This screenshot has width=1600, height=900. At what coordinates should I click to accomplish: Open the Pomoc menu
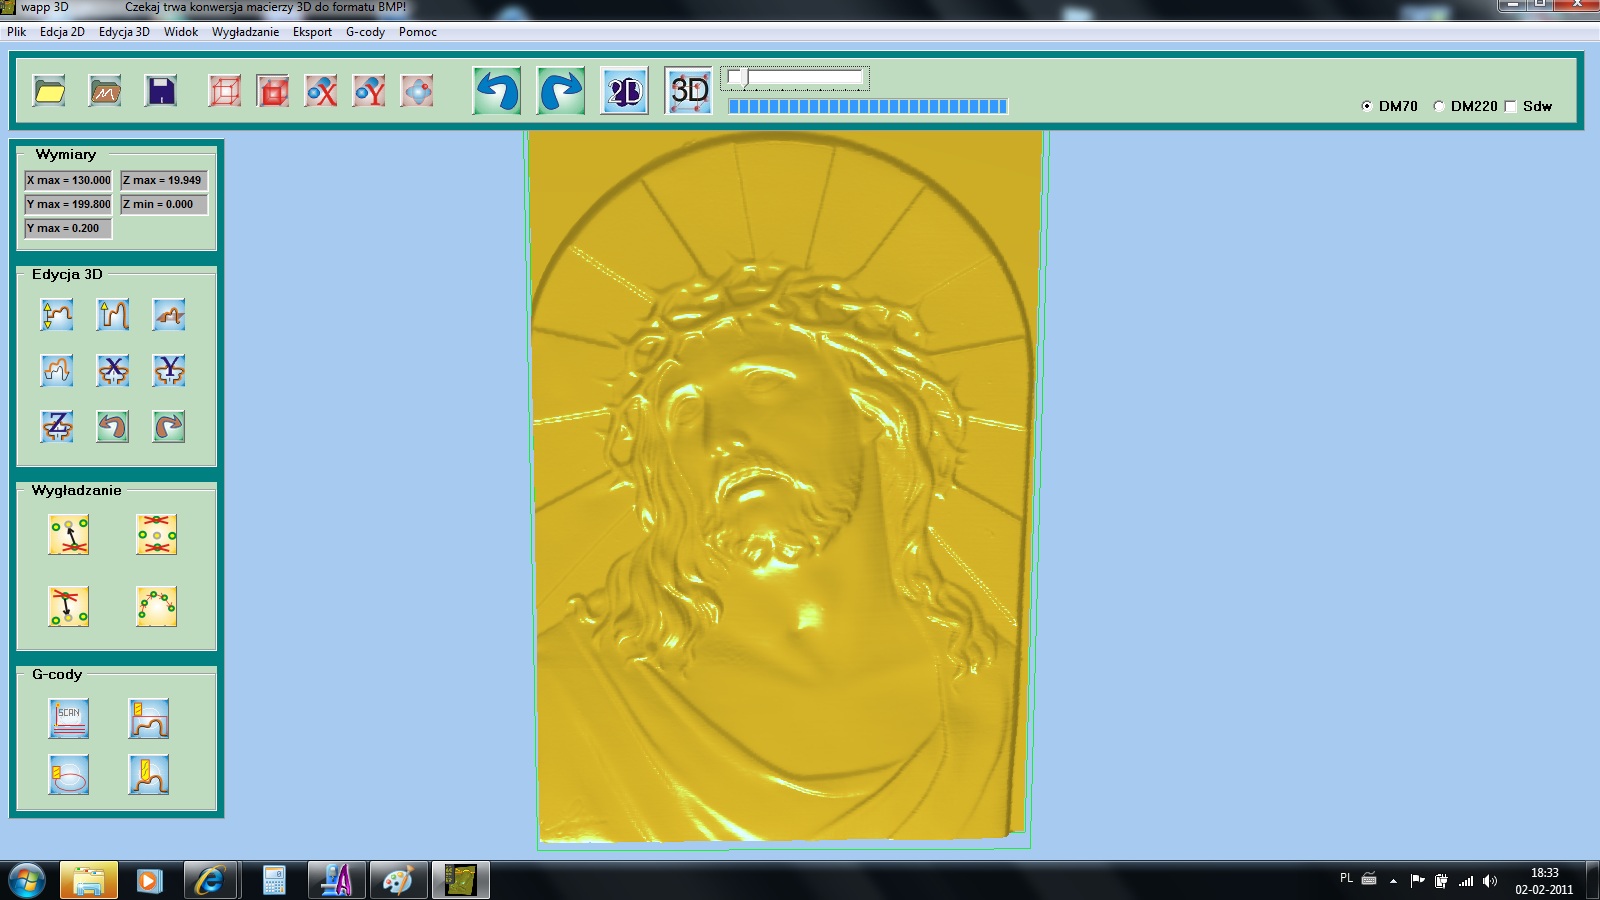tap(418, 32)
